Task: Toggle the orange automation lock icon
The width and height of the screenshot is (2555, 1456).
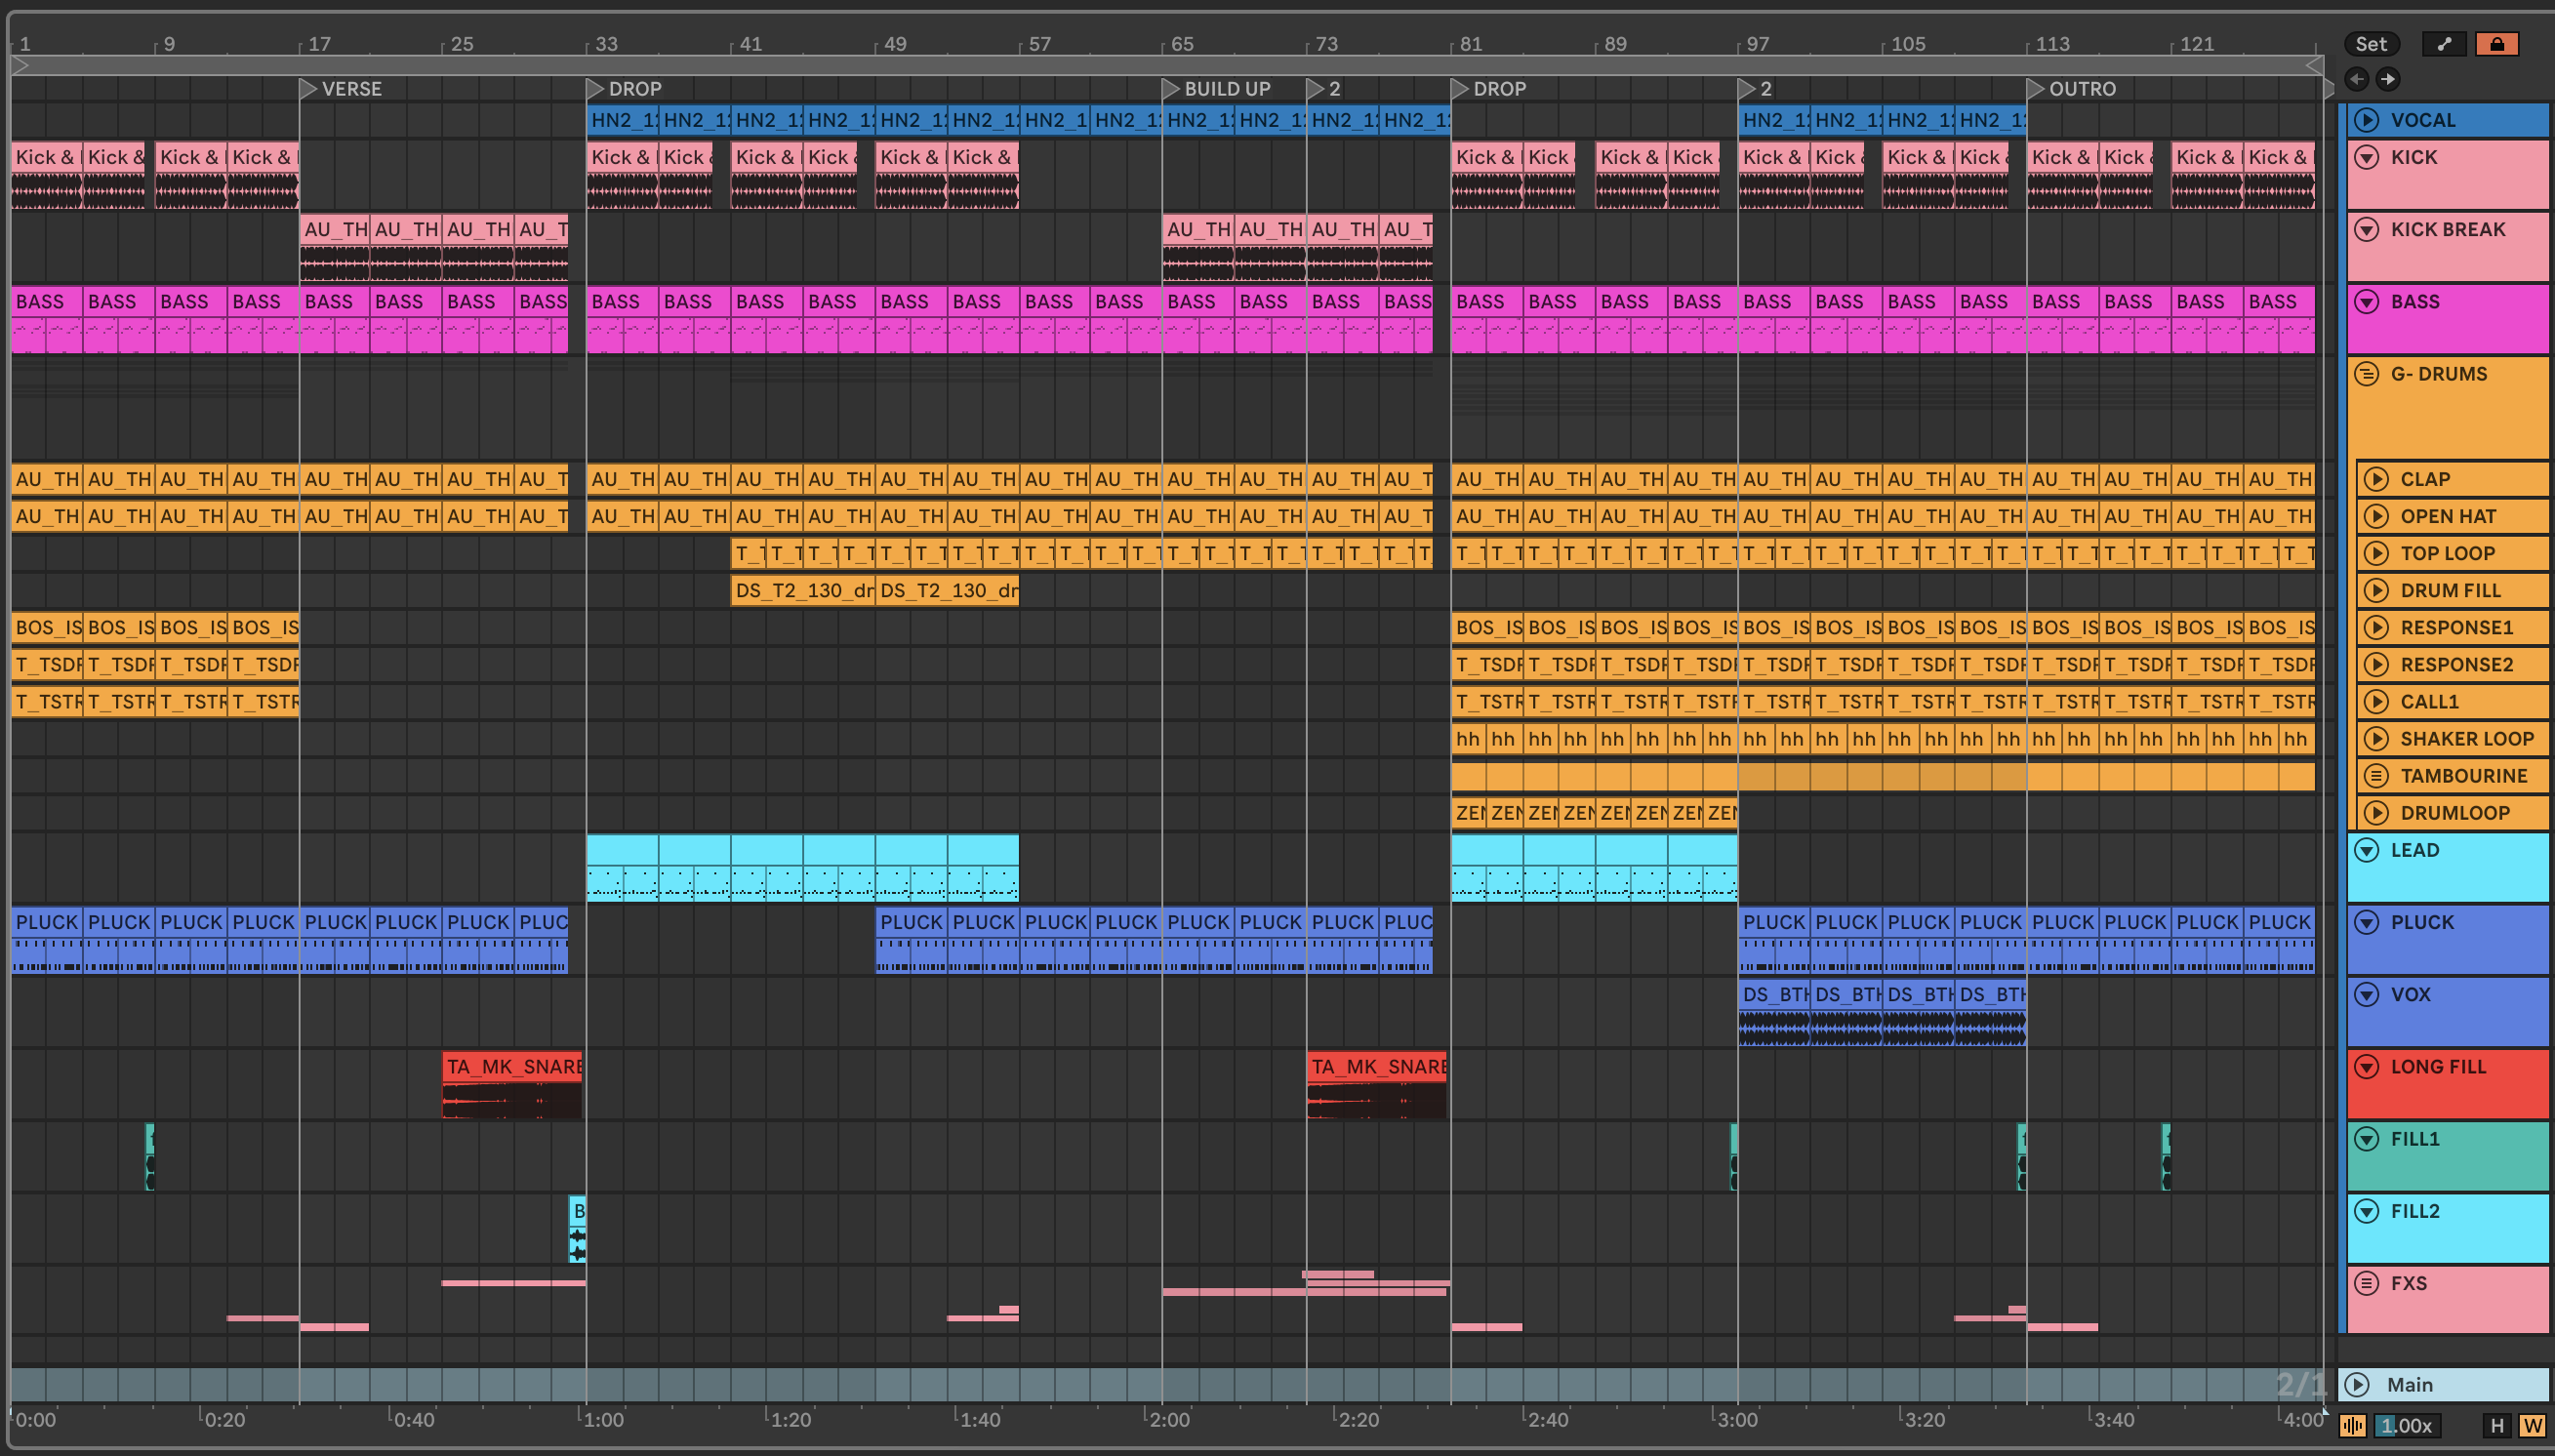Action: pyautogui.click(x=2497, y=44)
